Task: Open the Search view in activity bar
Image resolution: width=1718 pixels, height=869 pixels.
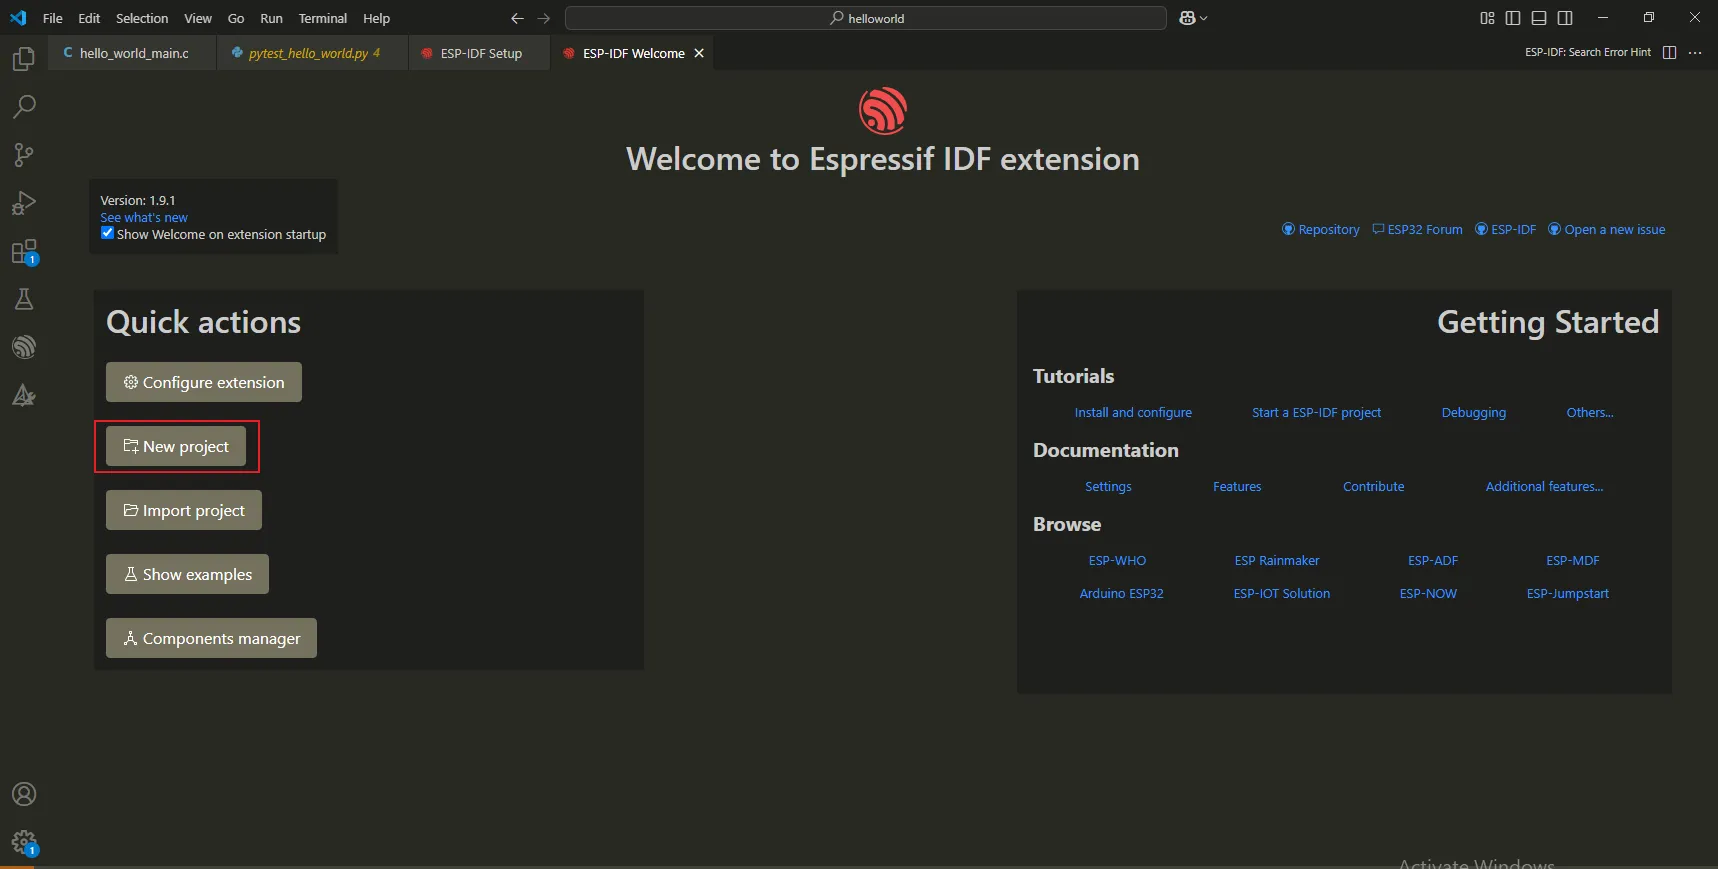Action: [24, 107]
